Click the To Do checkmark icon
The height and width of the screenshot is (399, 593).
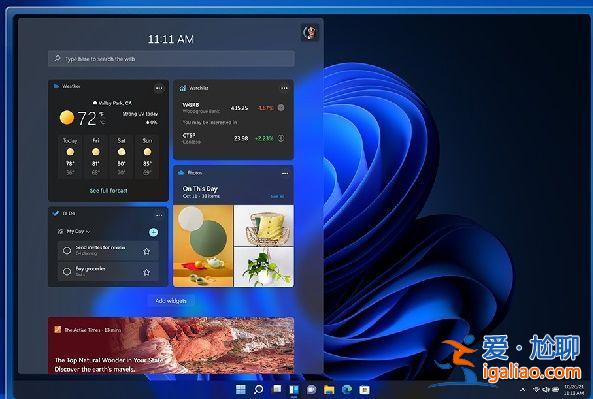[x=56, y=213]
